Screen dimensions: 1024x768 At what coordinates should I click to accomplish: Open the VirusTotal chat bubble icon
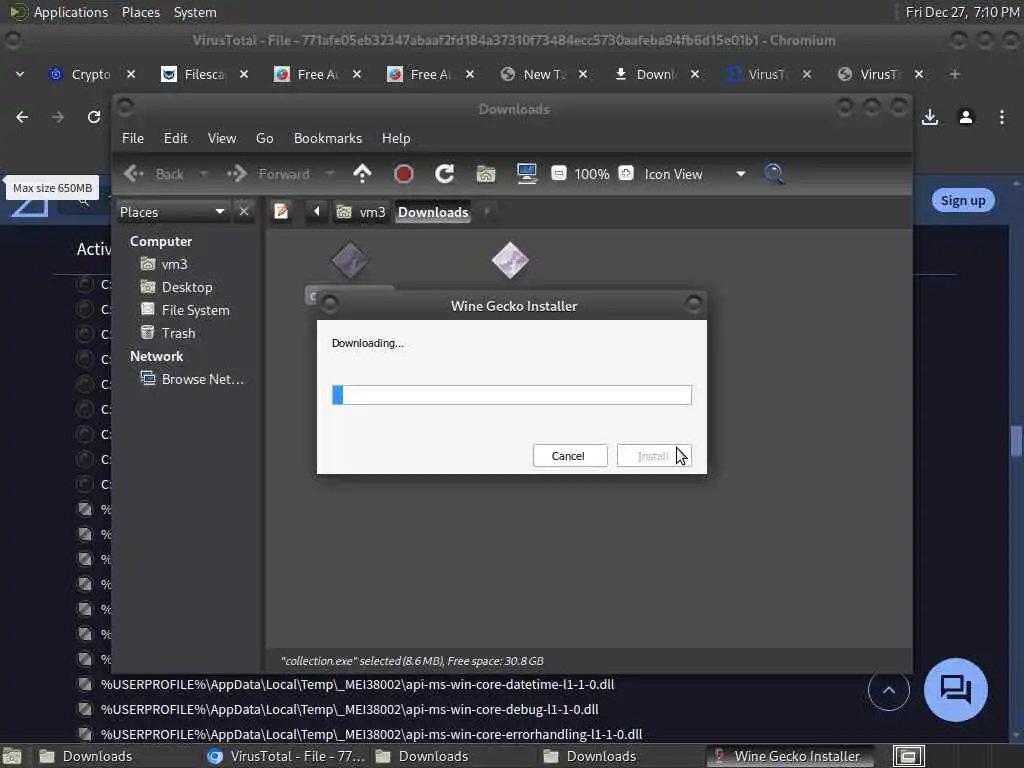955,690
